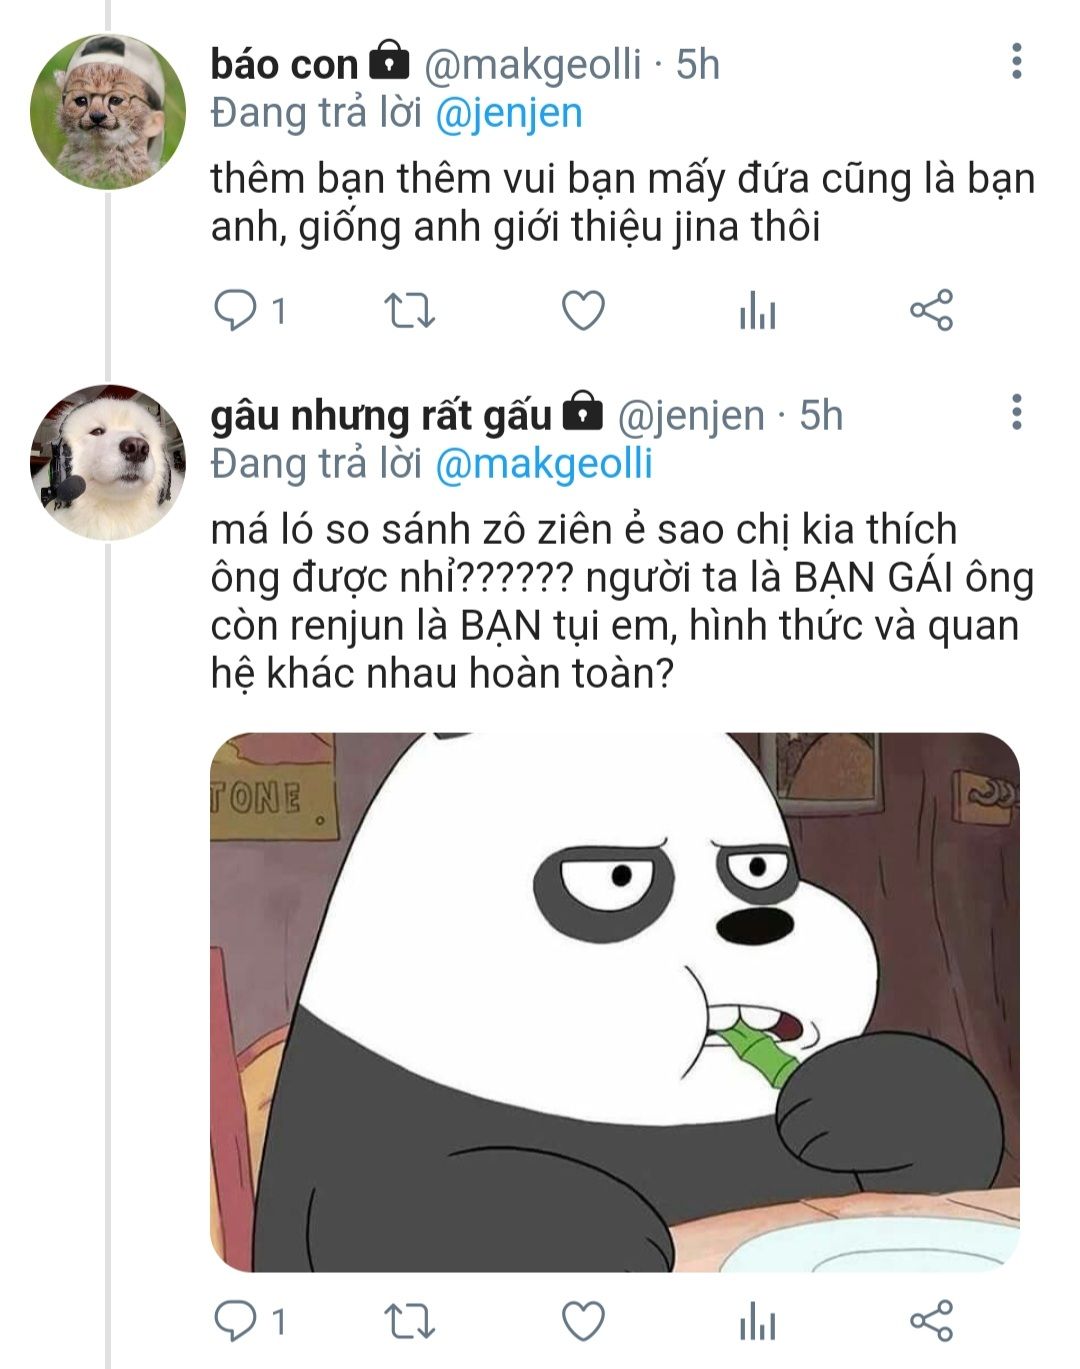Retweet báo con's tweet
Screen dimensions: 1080x1369
(x=410, y=311)
